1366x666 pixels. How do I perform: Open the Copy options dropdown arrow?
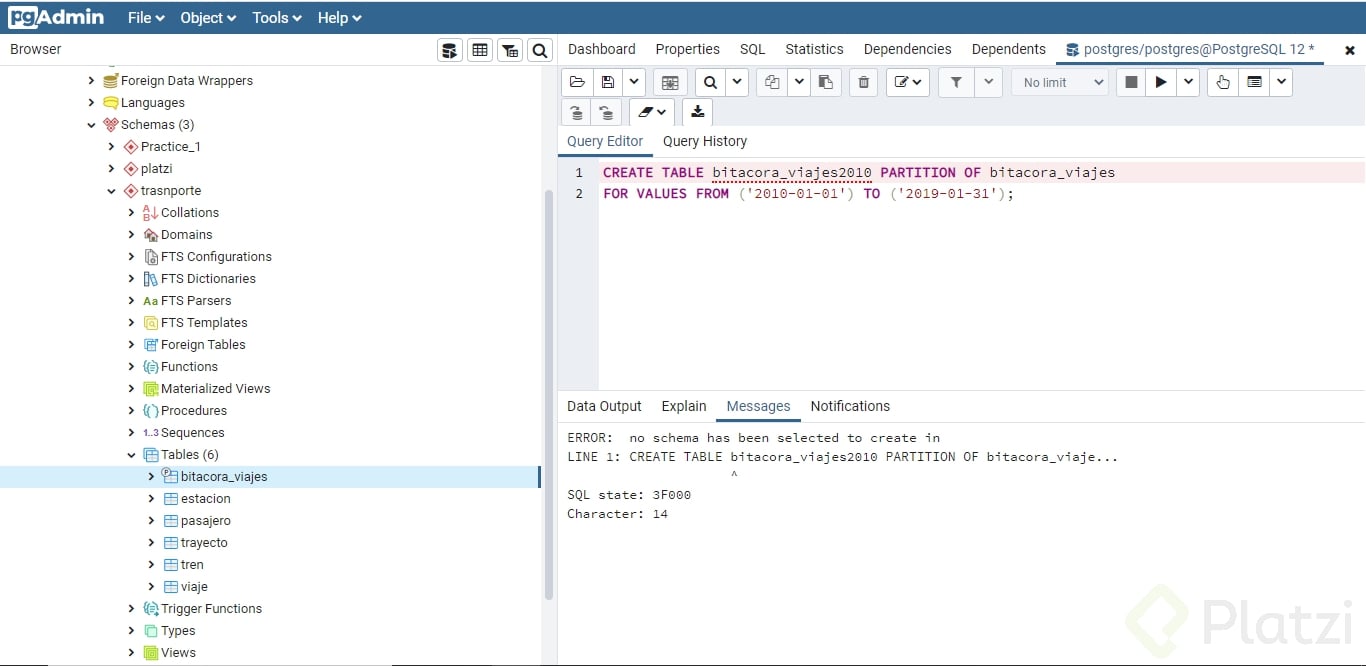(x=798, y=82)
